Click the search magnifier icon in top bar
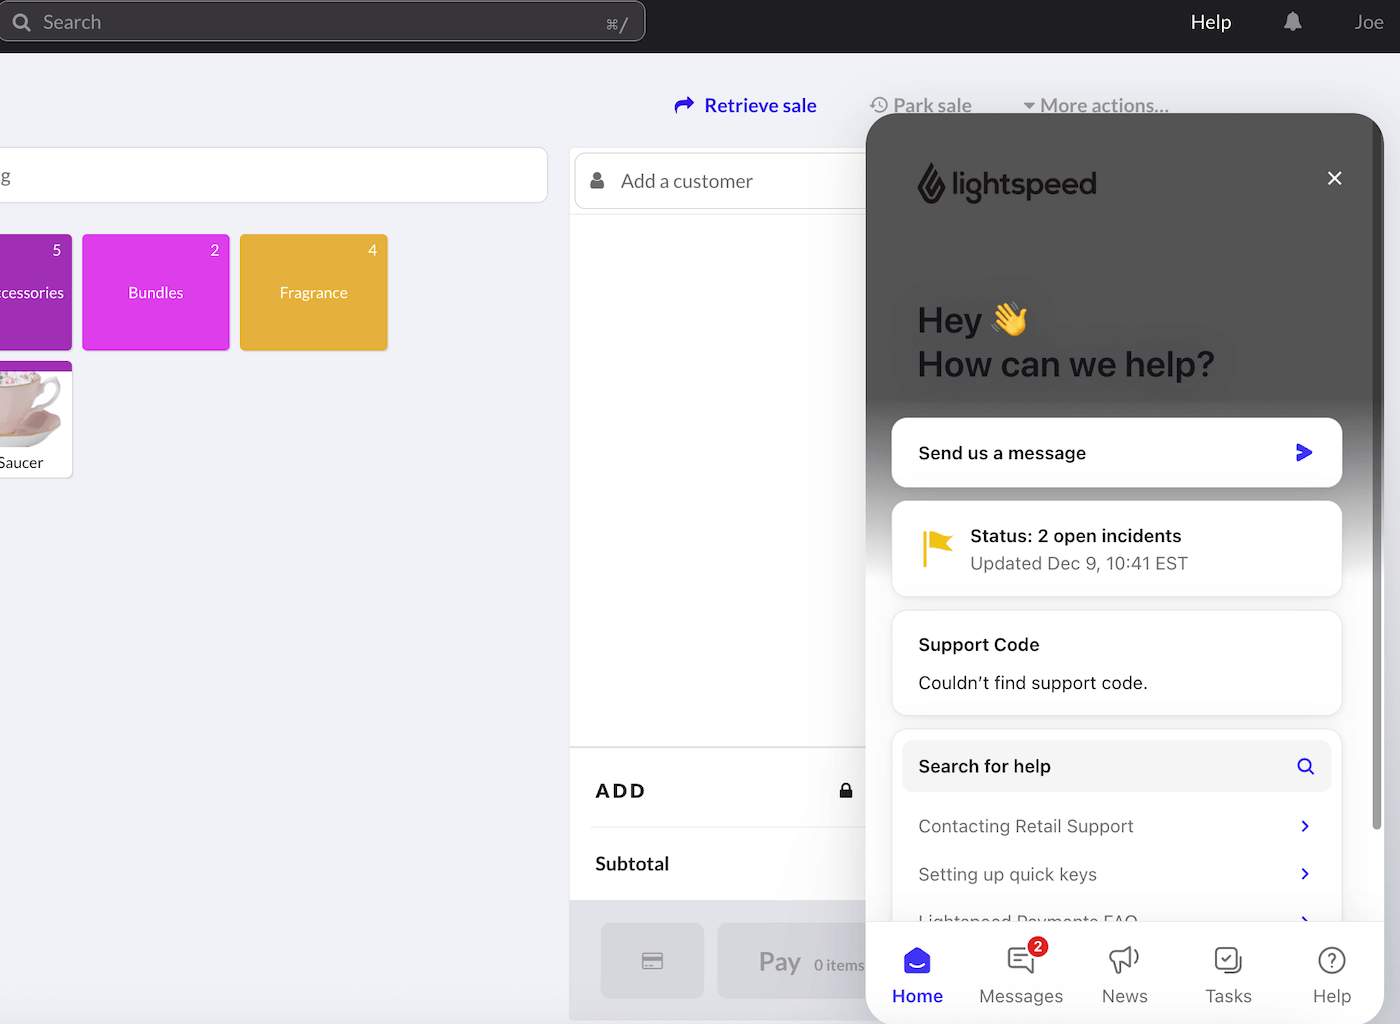This screenshot has width=1400, height=1024. [x=21, y=22]
